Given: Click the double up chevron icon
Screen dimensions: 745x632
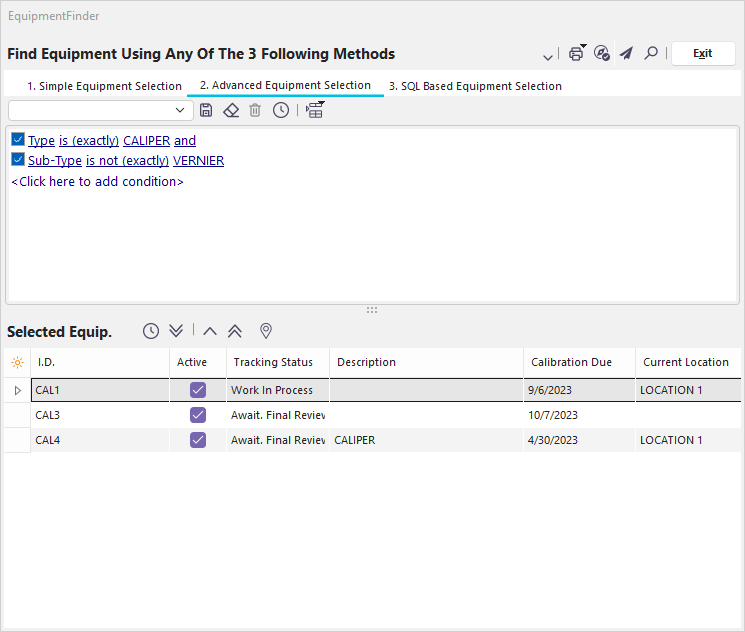Looking at the screenshot, I should pos(235,331).
